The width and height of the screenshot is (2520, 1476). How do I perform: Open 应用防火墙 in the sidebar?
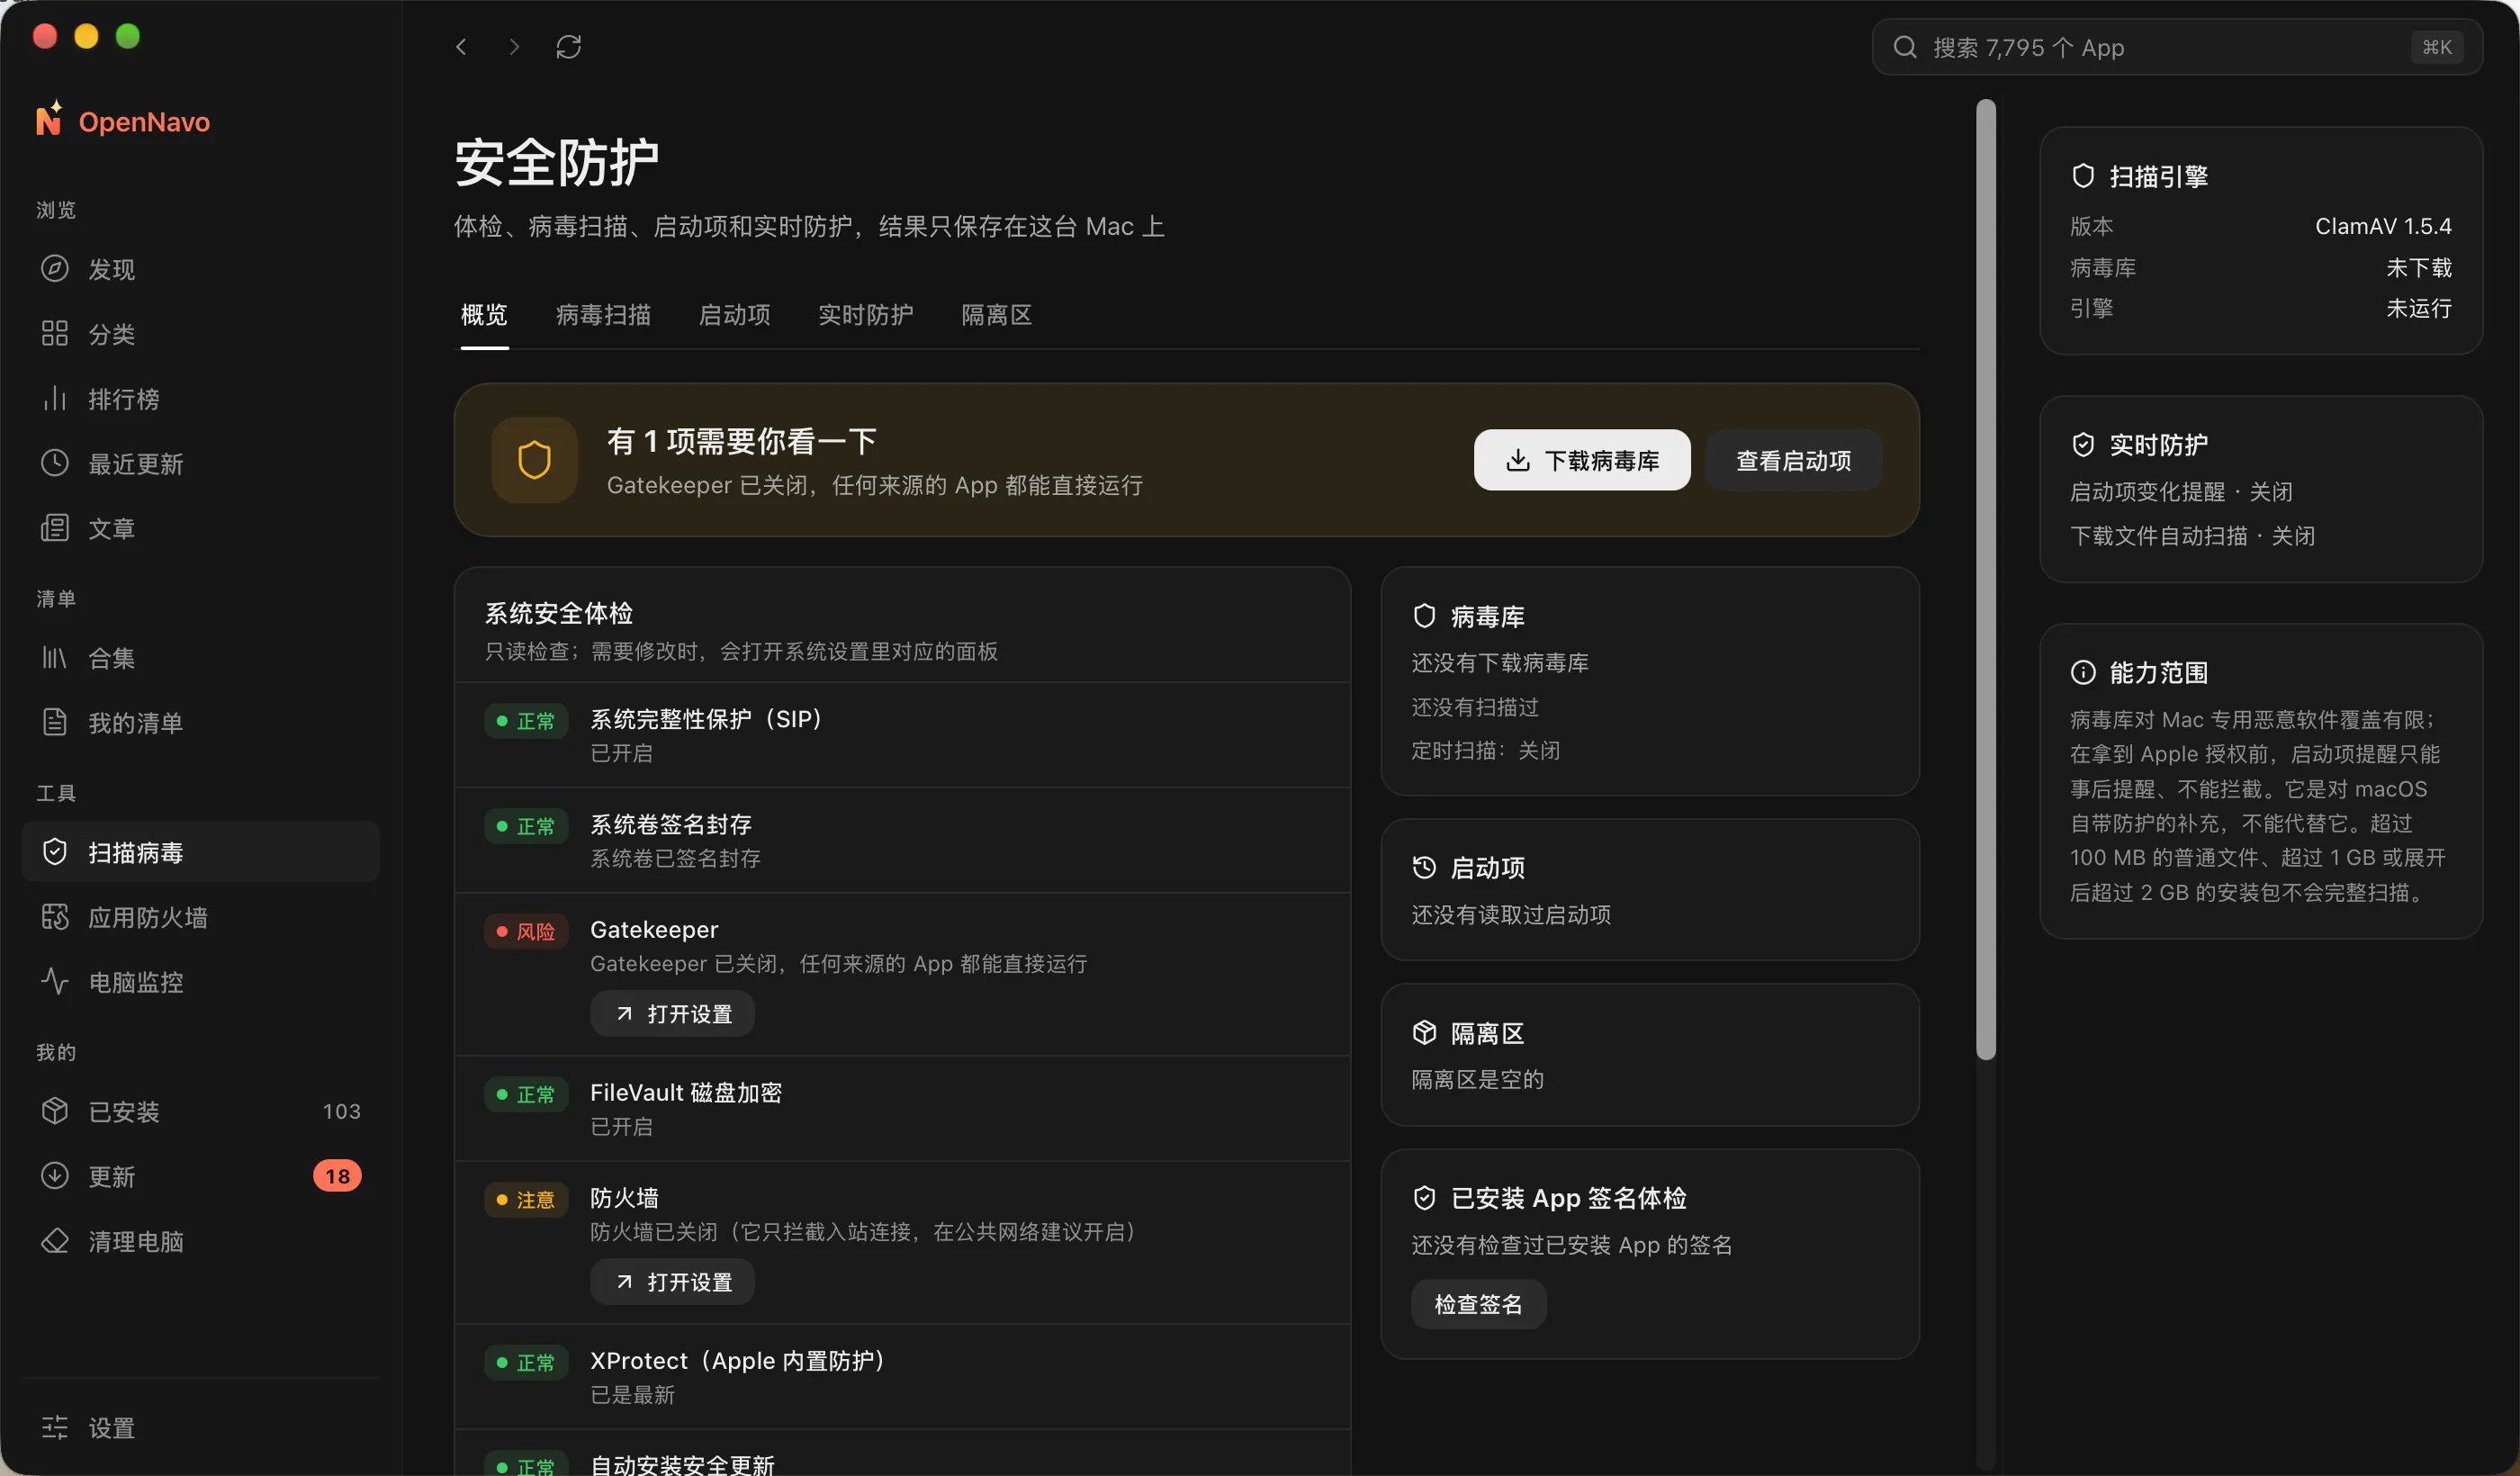tap(200, 917)
